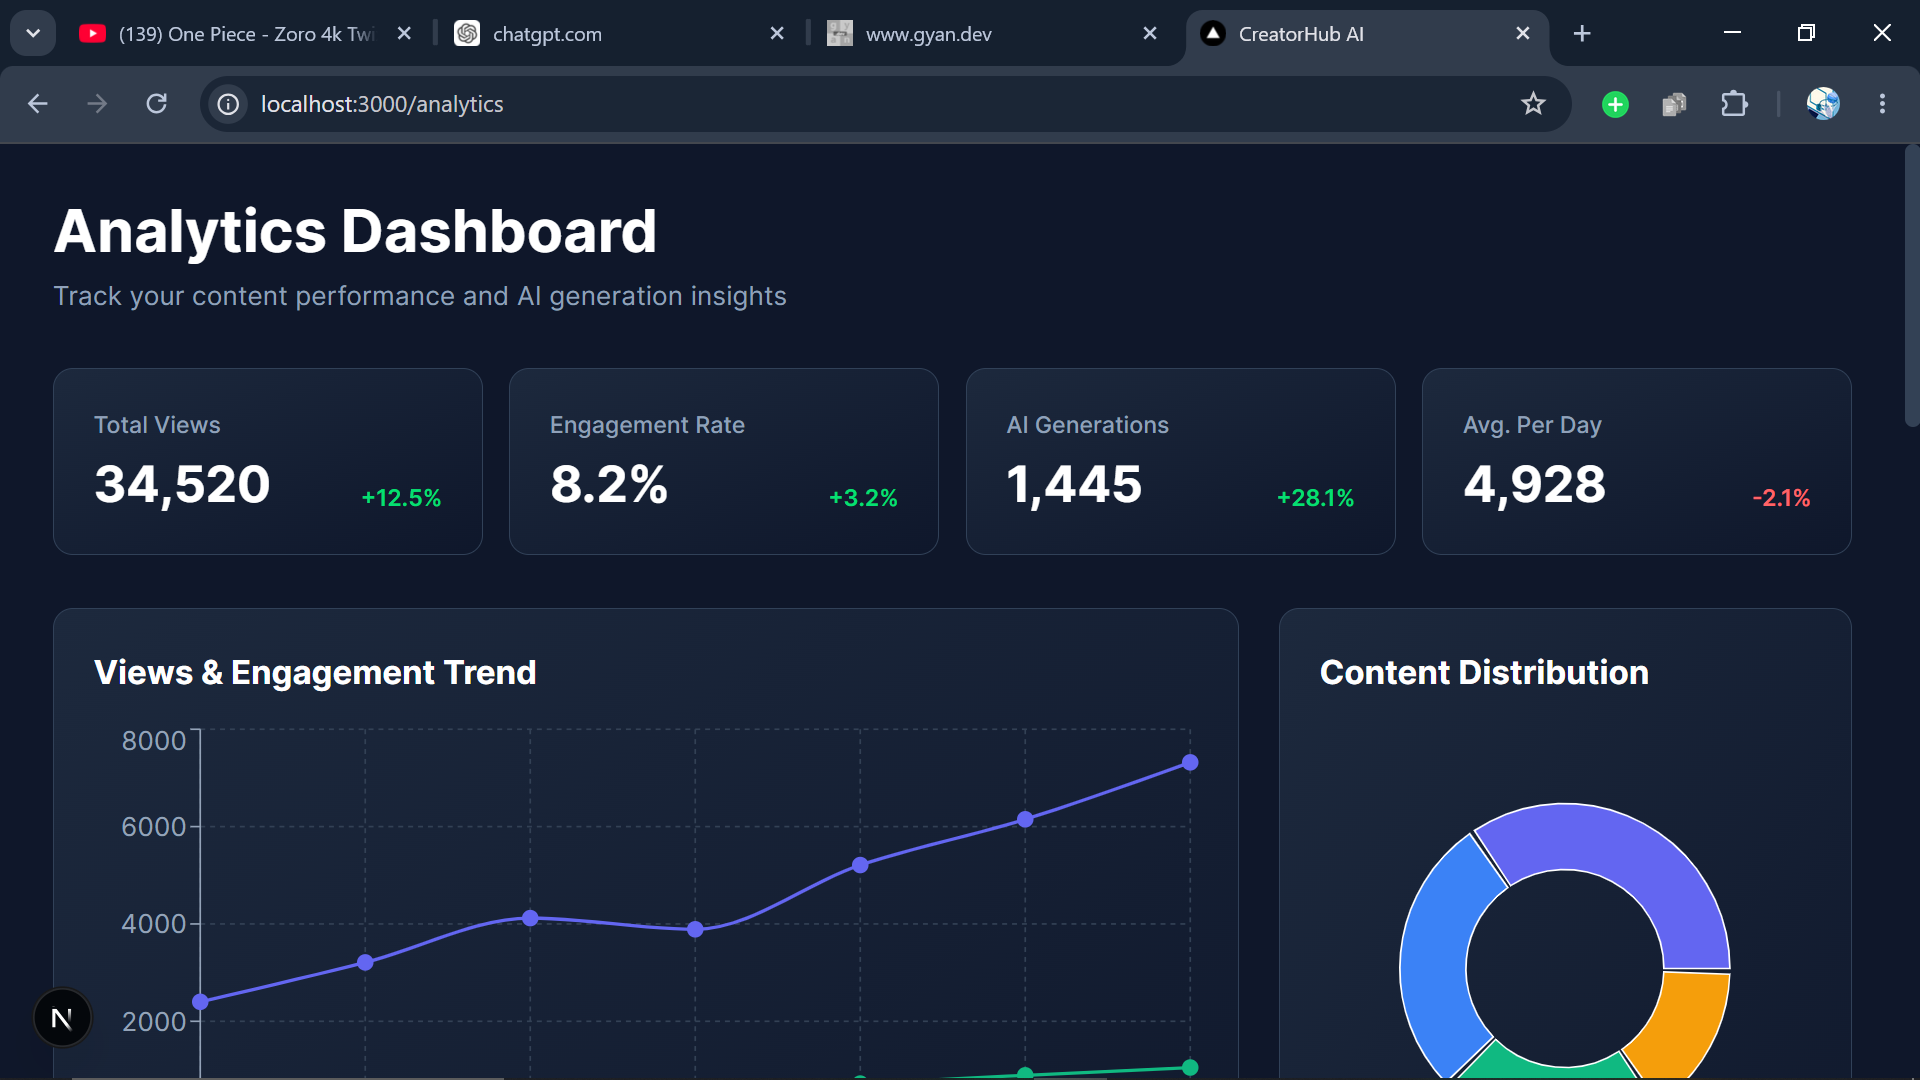Close the chatgpt.com tab

coord(777,34)
